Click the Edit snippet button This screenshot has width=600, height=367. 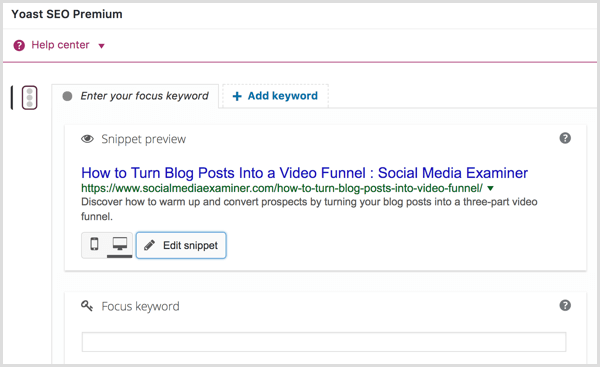[x=181, y=245]
